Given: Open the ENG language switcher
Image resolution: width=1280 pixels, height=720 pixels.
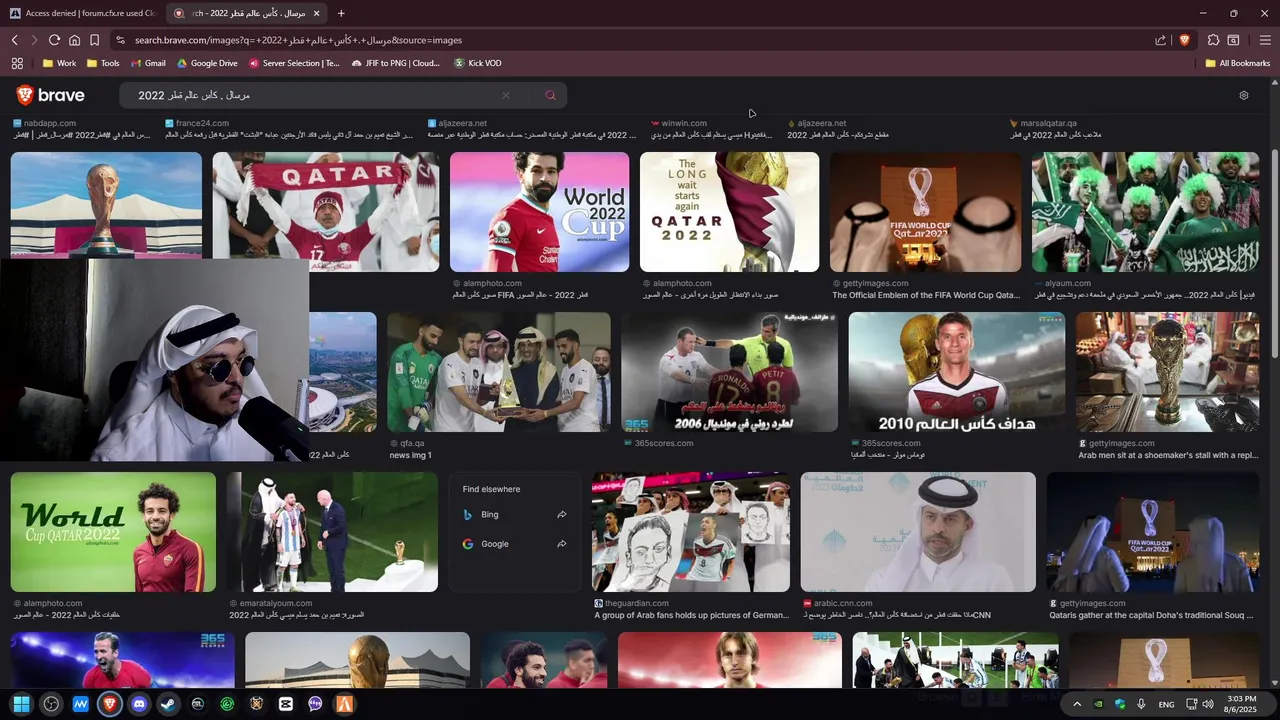Looking at the screenshot, I should 1166,704.
